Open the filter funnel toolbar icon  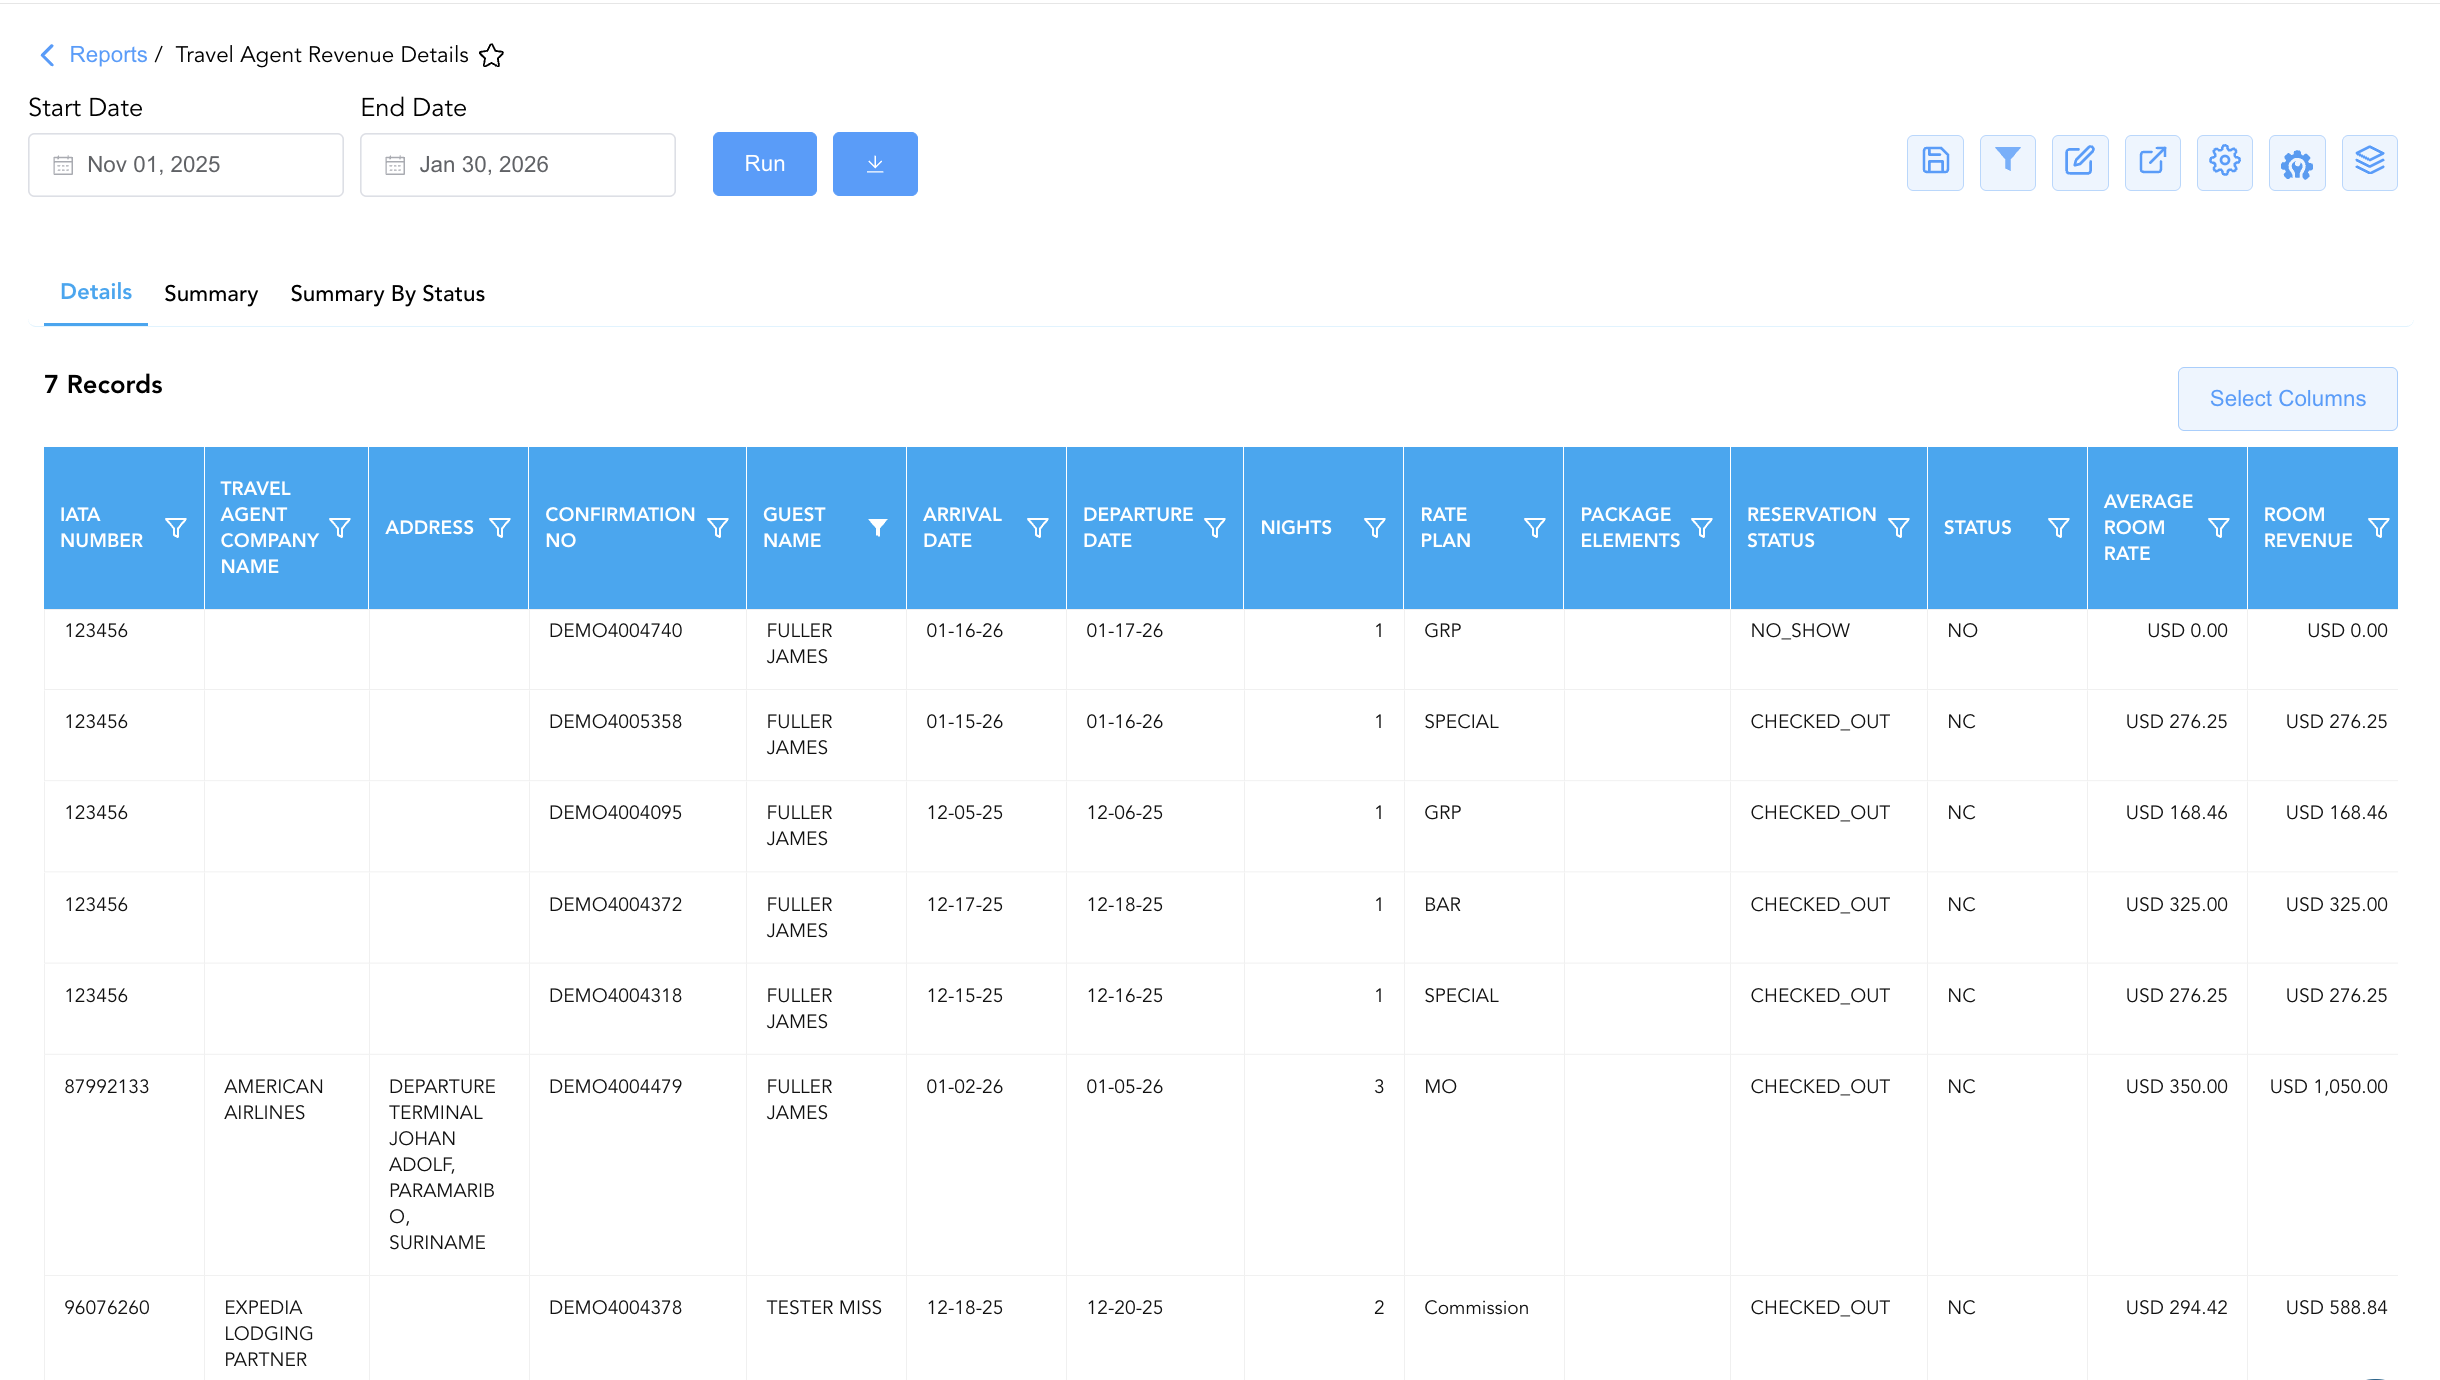[x=2007, y=162]
